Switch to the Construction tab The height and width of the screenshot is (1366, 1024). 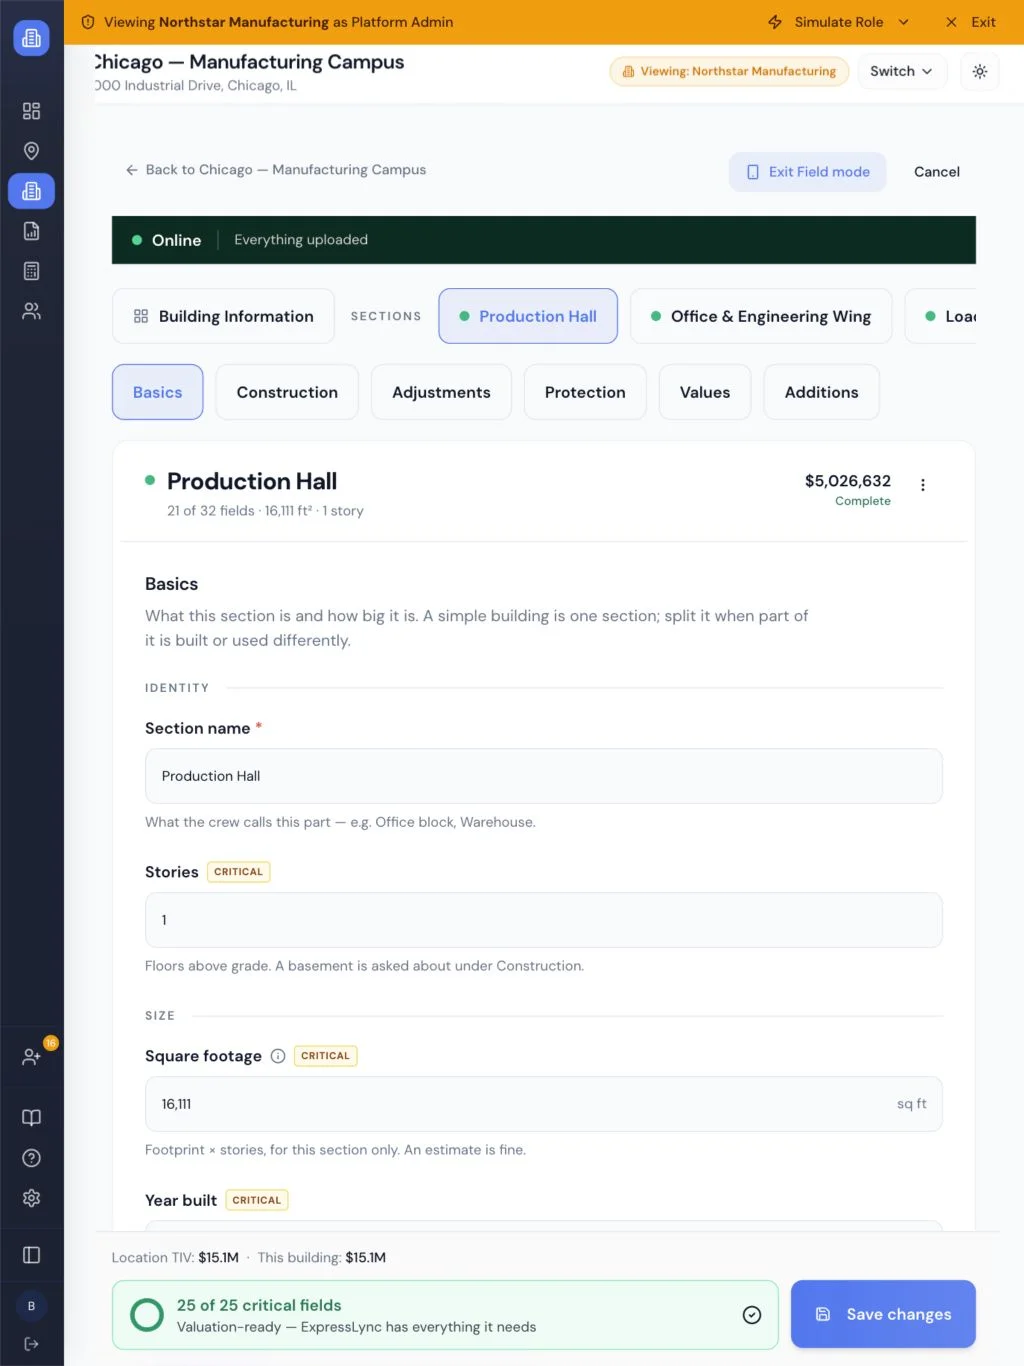pos(287,392)
